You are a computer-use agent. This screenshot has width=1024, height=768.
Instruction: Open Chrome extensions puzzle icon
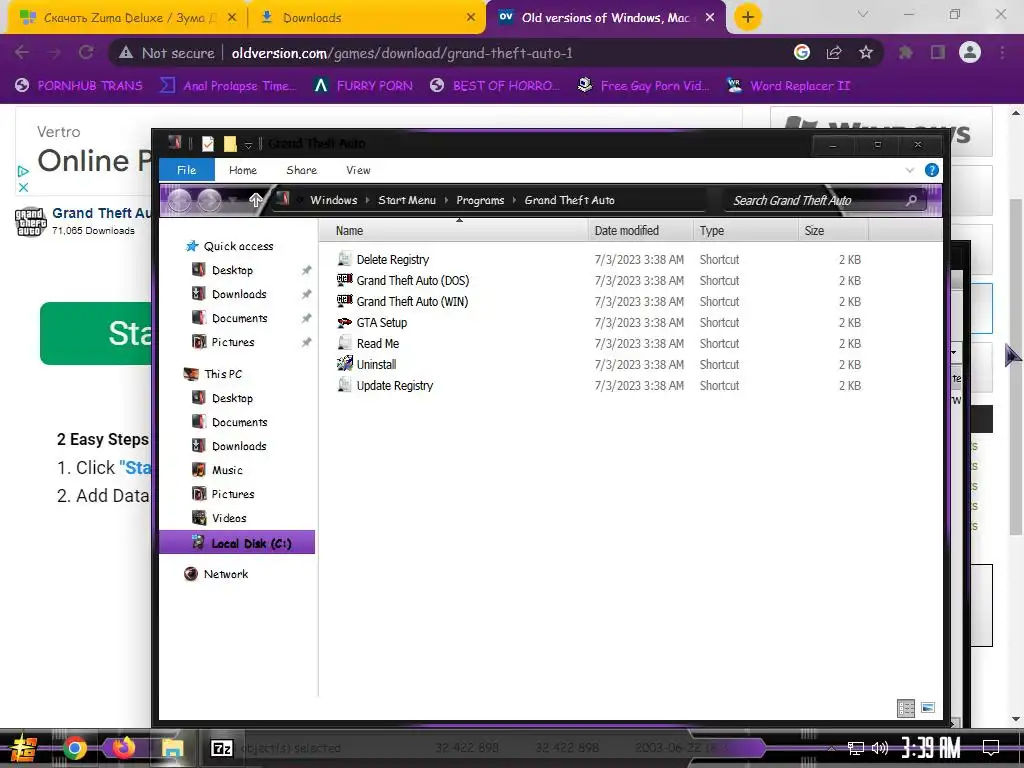click(906, 53)
